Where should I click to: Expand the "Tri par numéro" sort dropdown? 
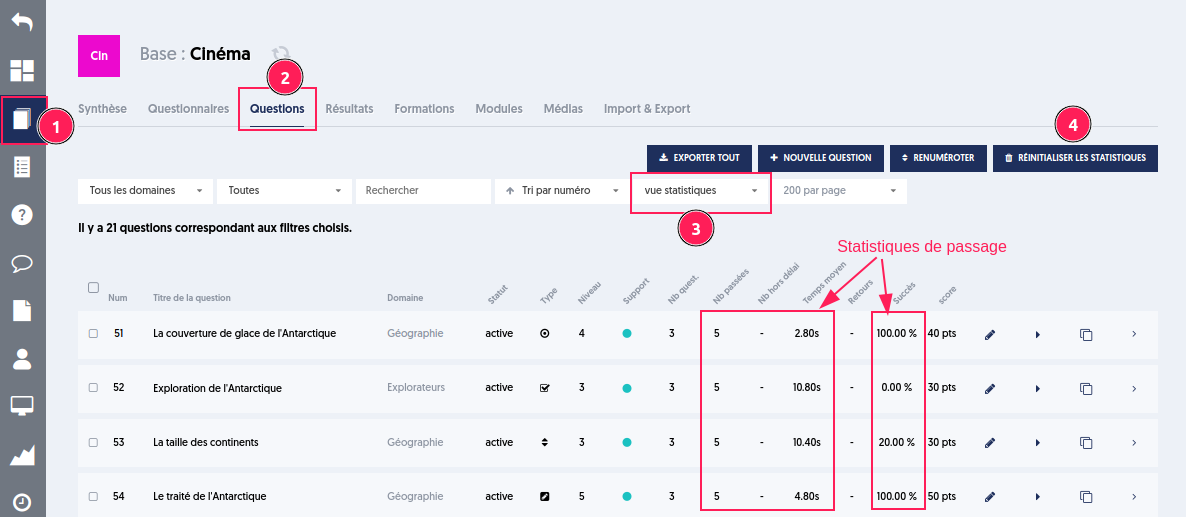(x=561, y=190)
